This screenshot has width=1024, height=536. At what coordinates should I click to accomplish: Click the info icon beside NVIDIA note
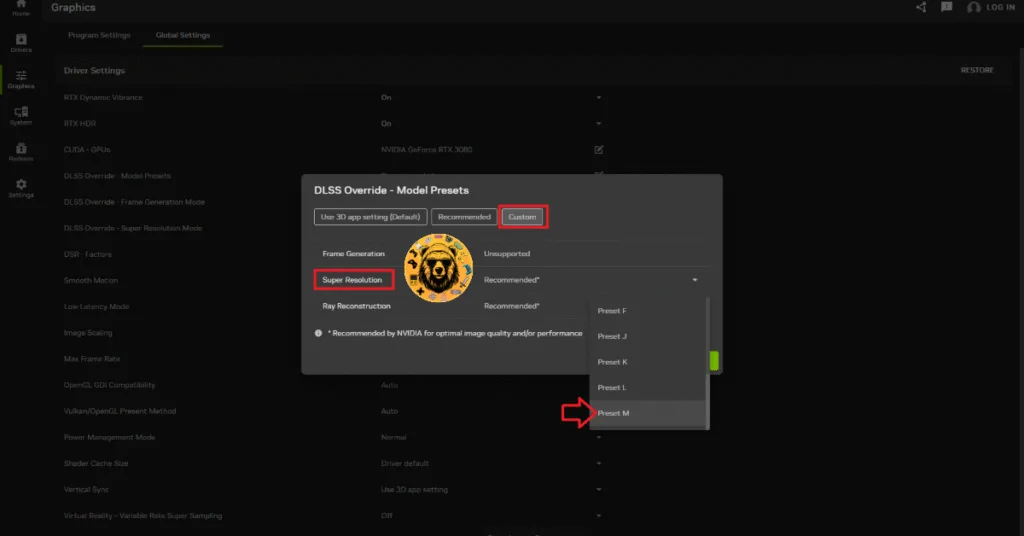tap(318, 333)
